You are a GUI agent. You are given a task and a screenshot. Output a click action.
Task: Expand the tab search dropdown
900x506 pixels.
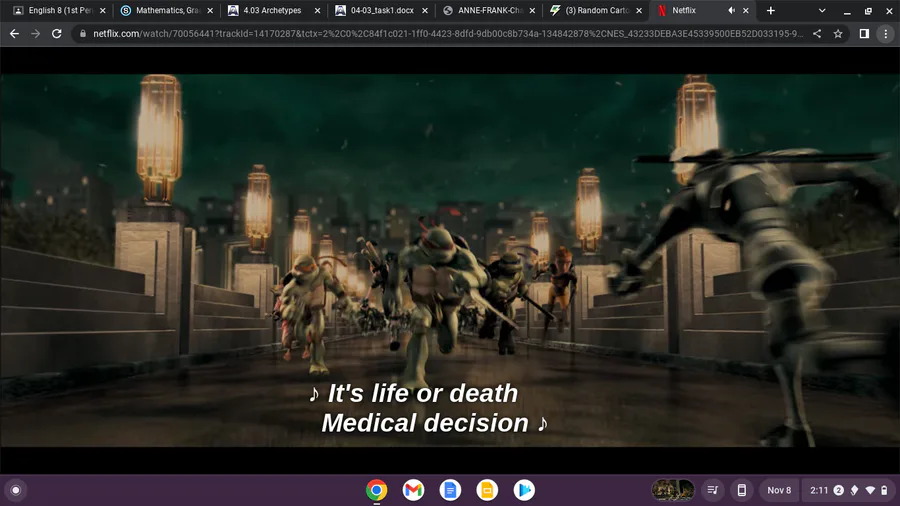[822, 10]
